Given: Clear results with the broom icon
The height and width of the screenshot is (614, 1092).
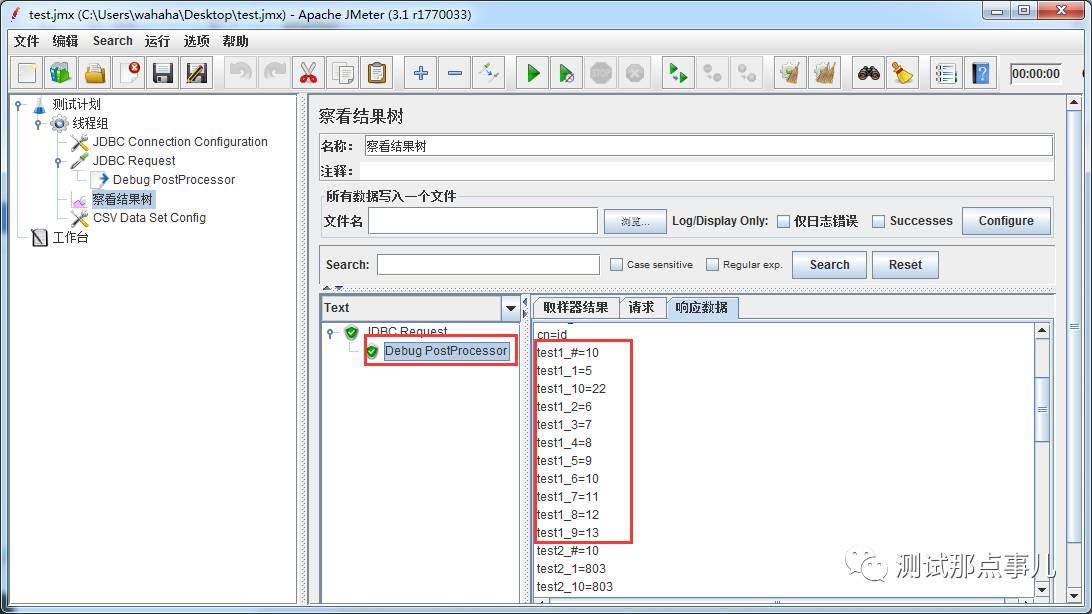Looking at the screenshot, I should 790,73.
